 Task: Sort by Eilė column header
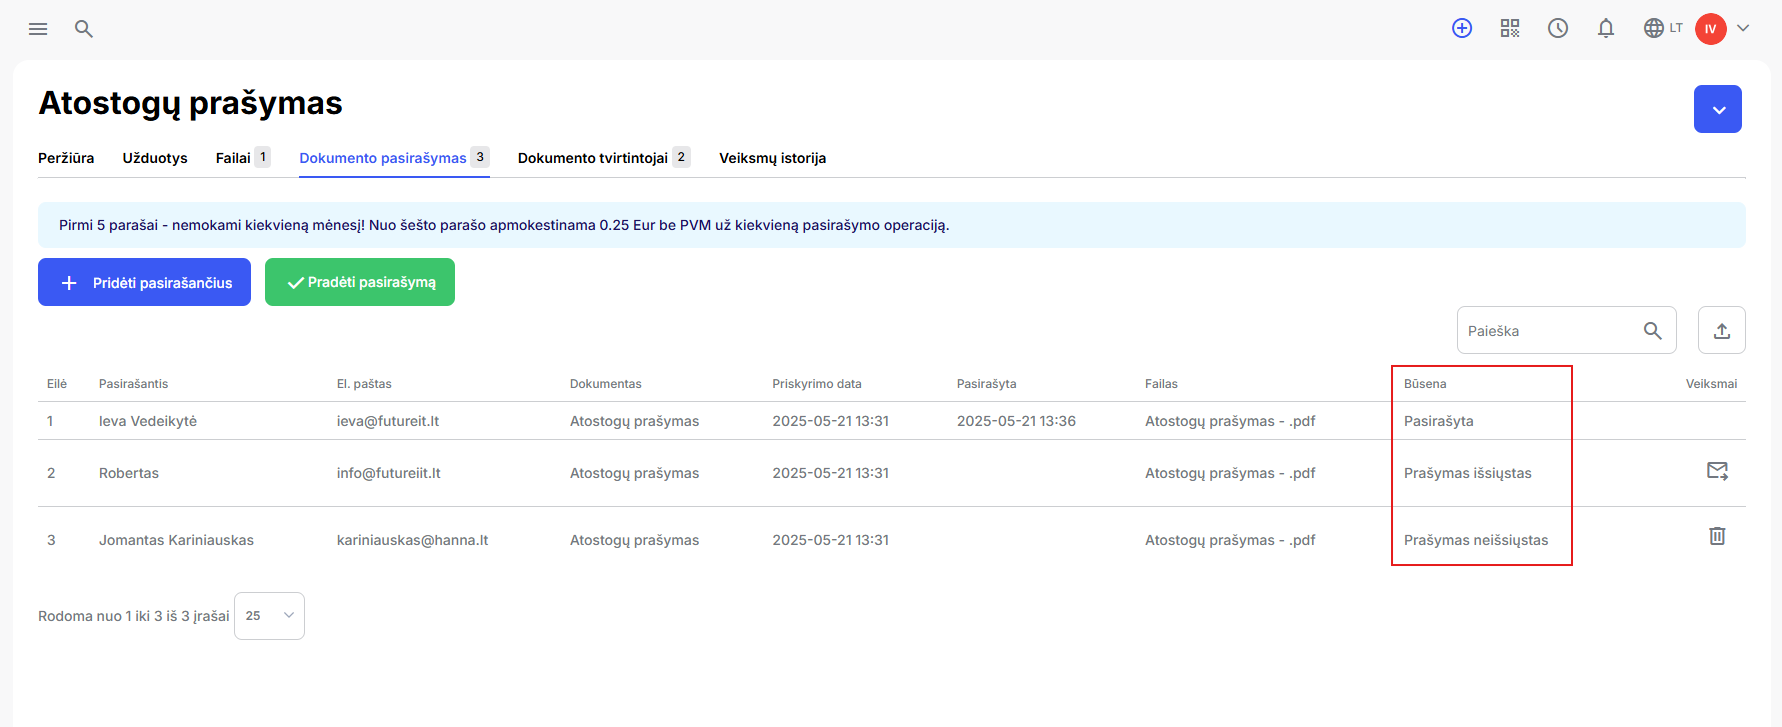tap(57, 384)
